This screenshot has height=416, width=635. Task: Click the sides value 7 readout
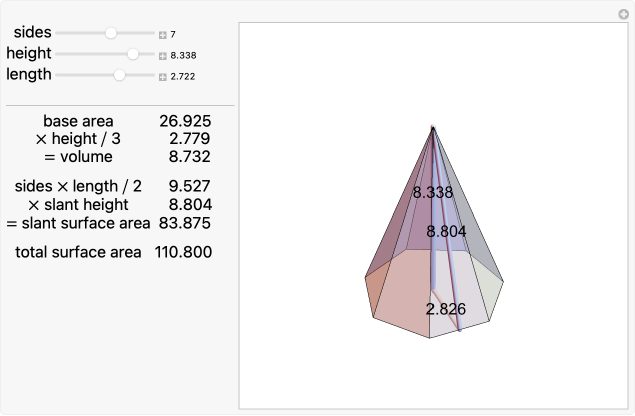173,34
